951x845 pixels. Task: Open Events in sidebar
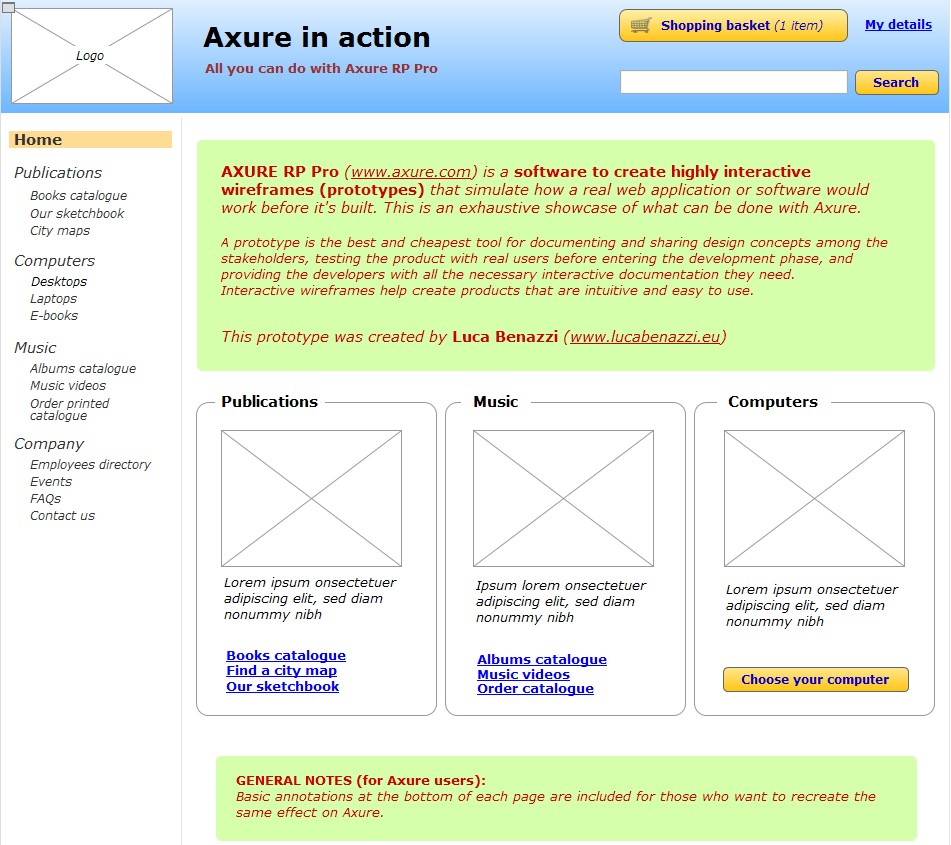tap(51, 481)
